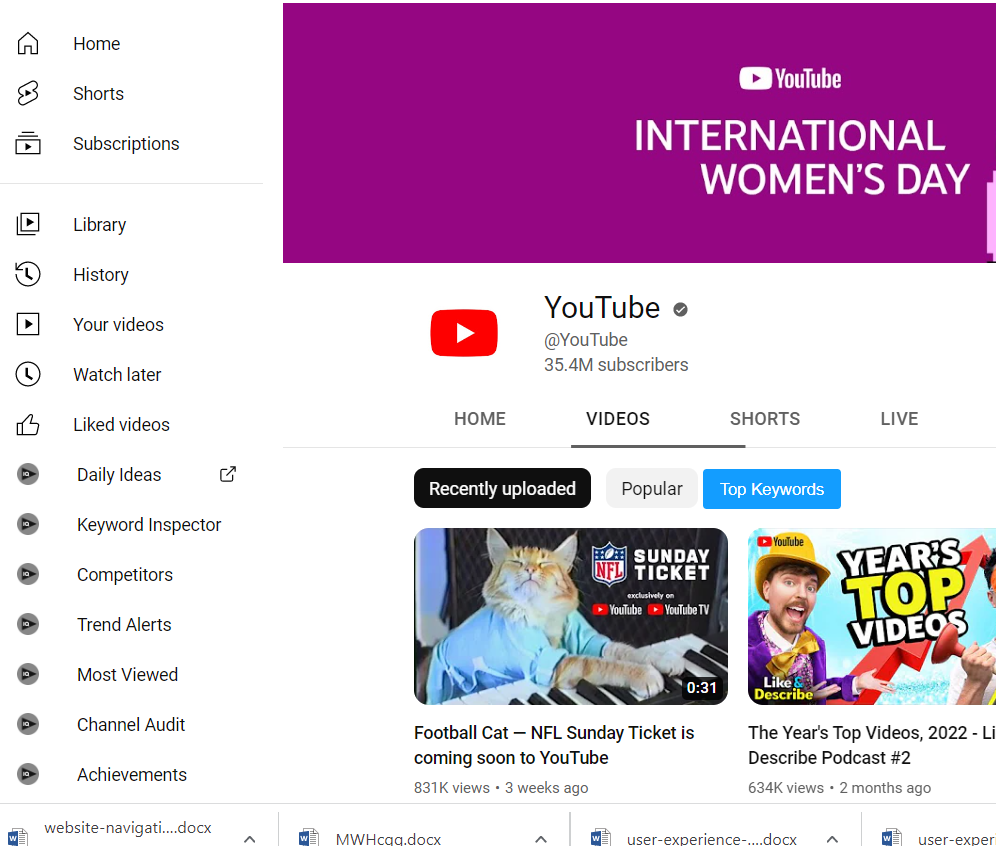Go to Watch later list
This screenshot has height=846, width=996.
pos(117,375)
